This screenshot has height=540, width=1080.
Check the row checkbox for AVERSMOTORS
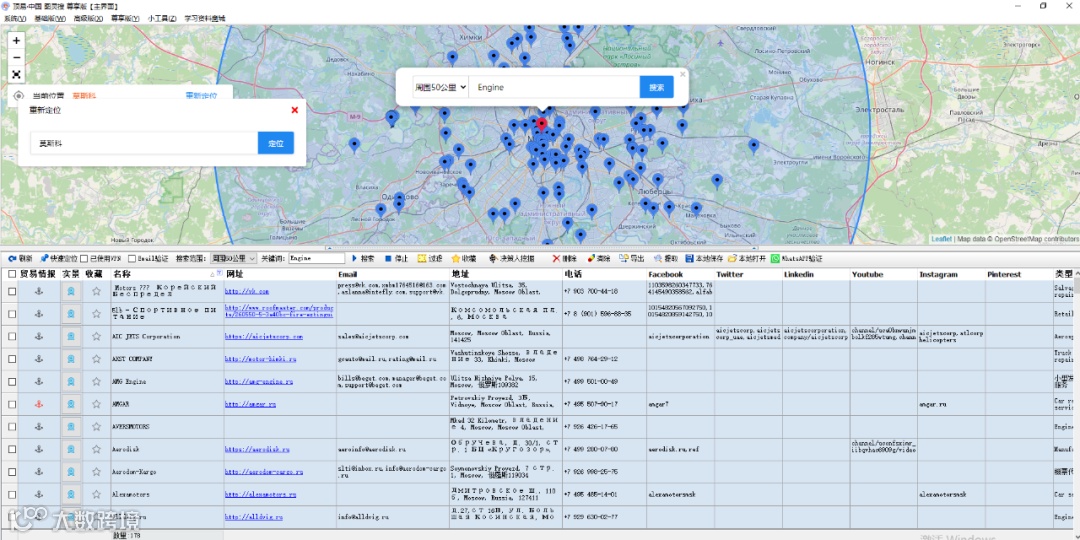[12, 426]
